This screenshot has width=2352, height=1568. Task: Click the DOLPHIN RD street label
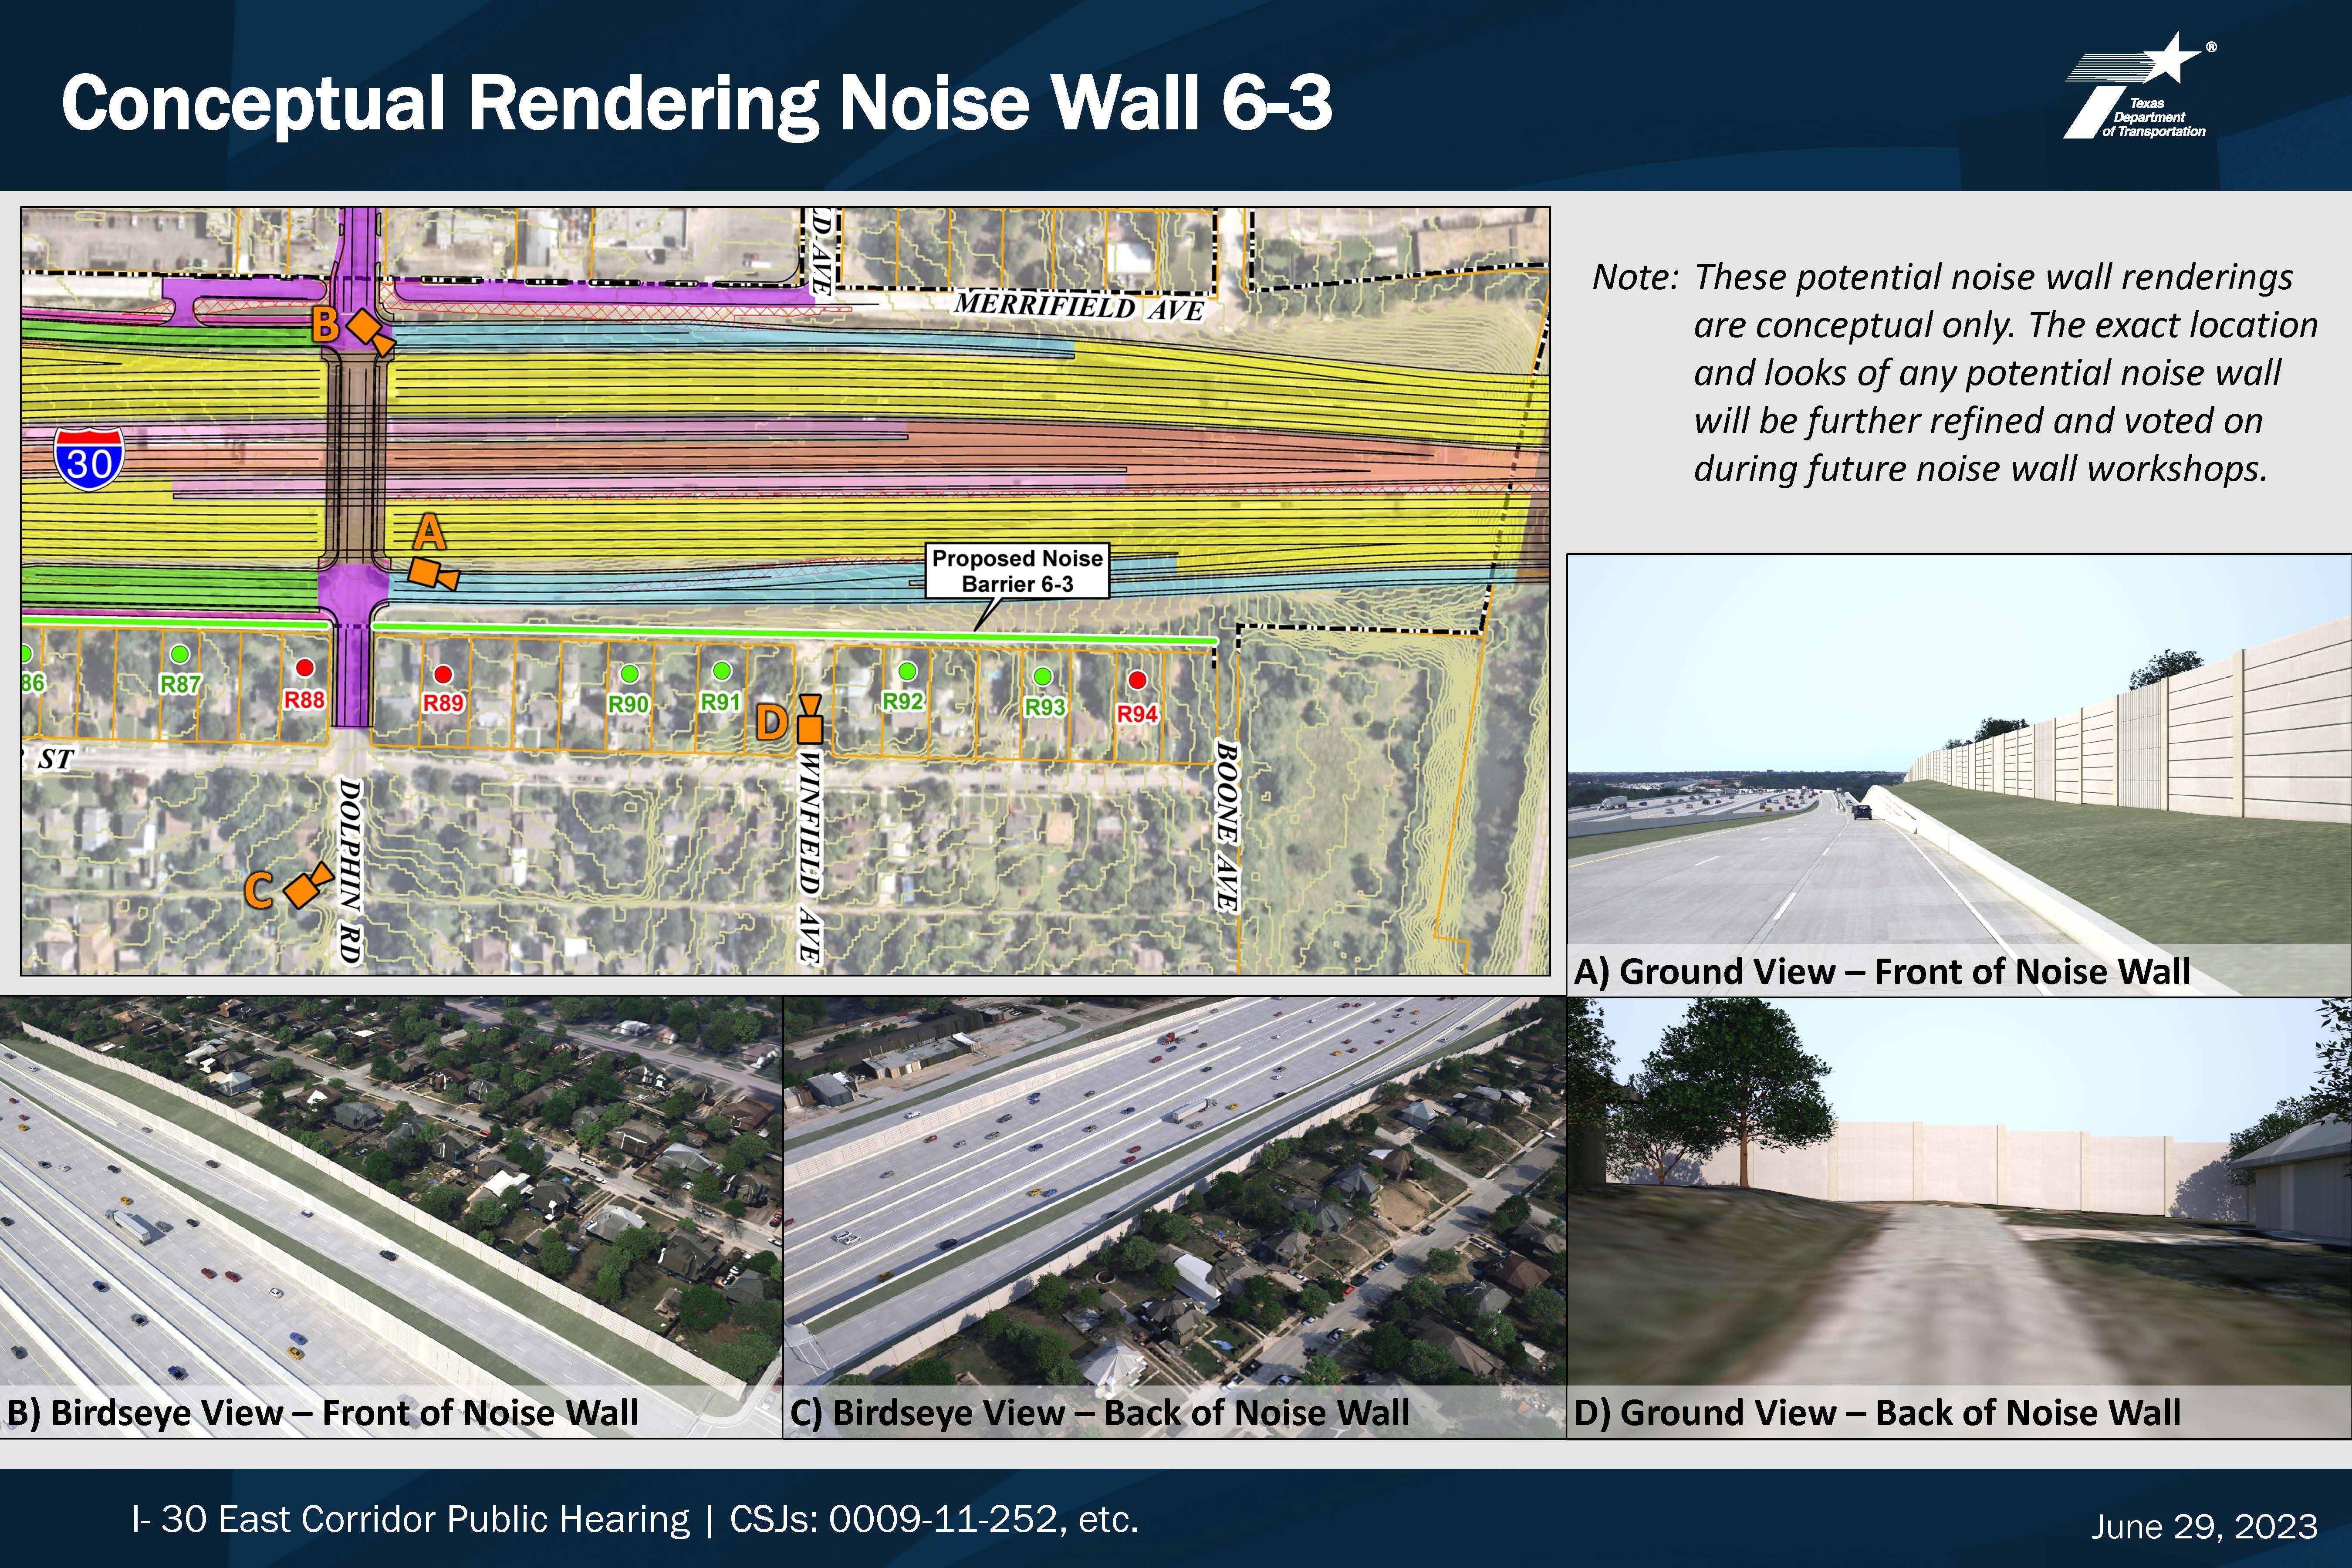pos(349,871)
